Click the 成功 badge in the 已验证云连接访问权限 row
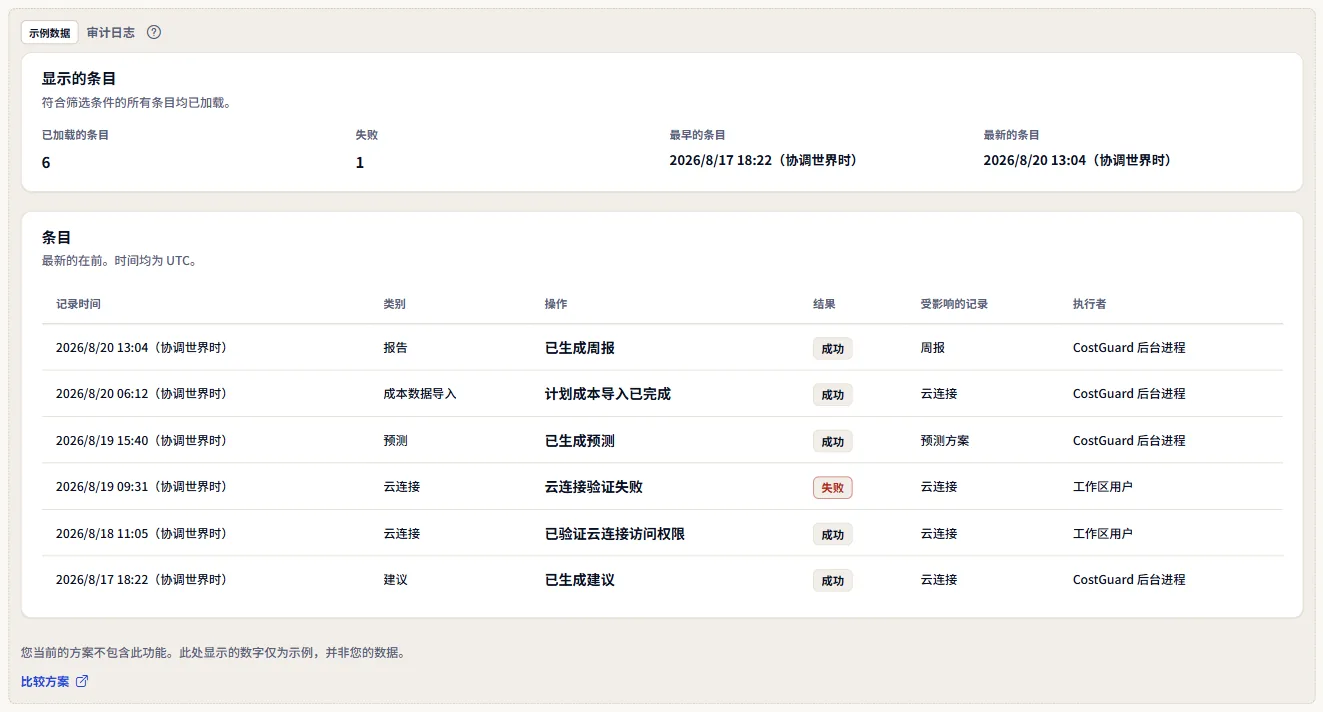 (x=832, y=534)
